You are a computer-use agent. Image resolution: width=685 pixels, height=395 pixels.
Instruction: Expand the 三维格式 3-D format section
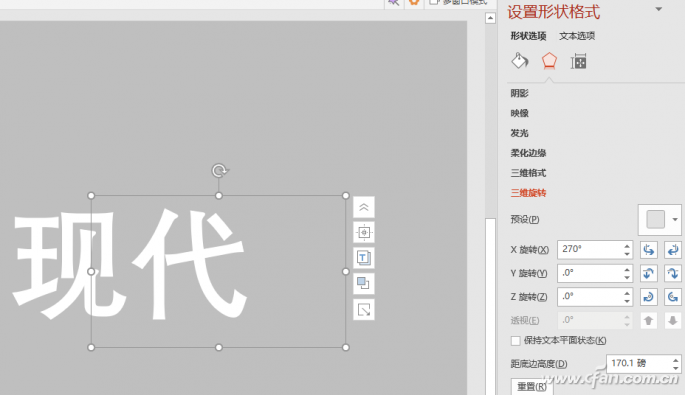tap(529, 173)
